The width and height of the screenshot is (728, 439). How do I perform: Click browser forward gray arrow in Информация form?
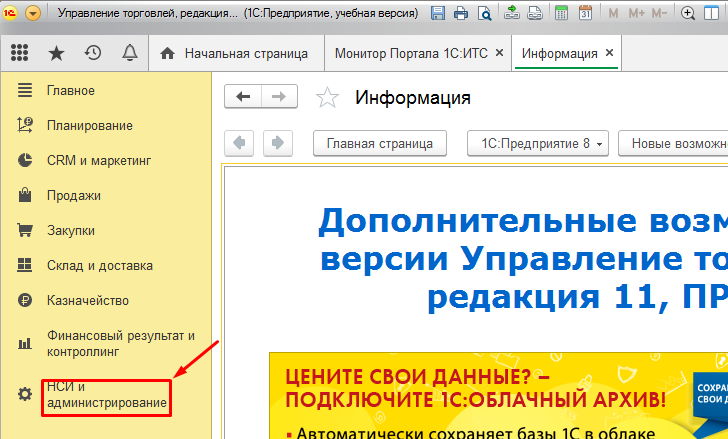coord(278,143)
